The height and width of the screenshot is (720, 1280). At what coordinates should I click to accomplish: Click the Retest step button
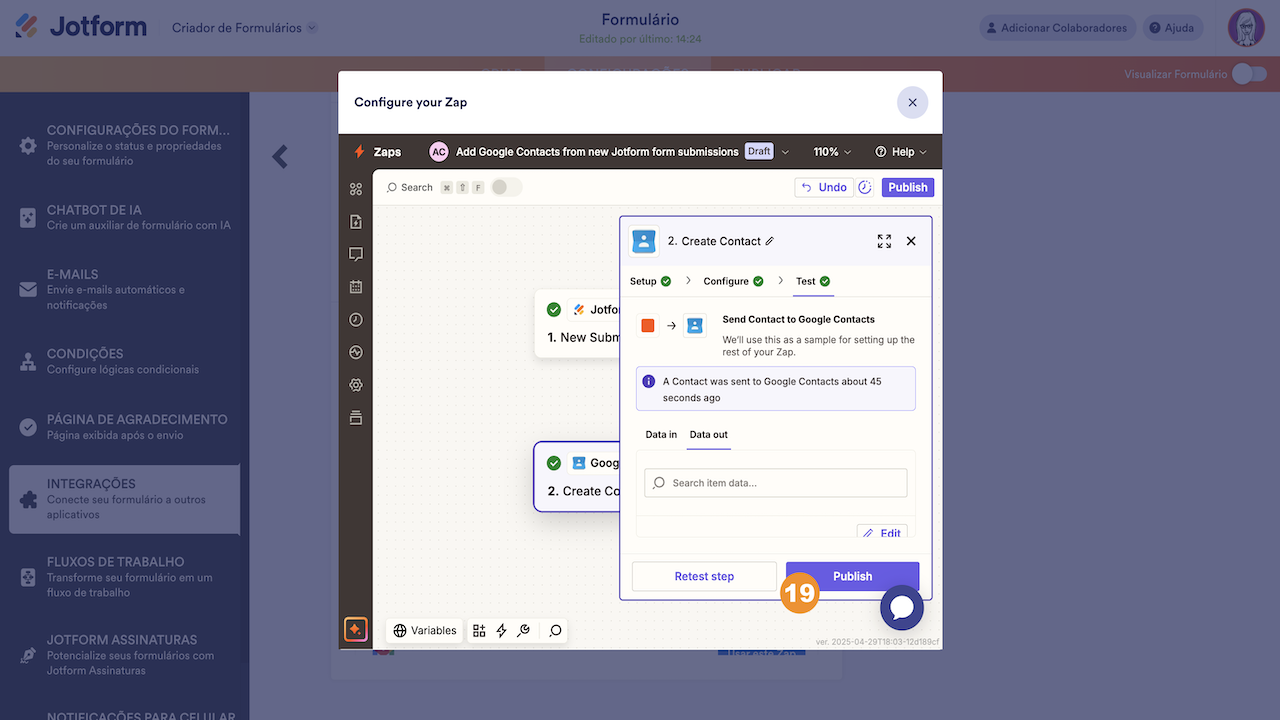704,576
